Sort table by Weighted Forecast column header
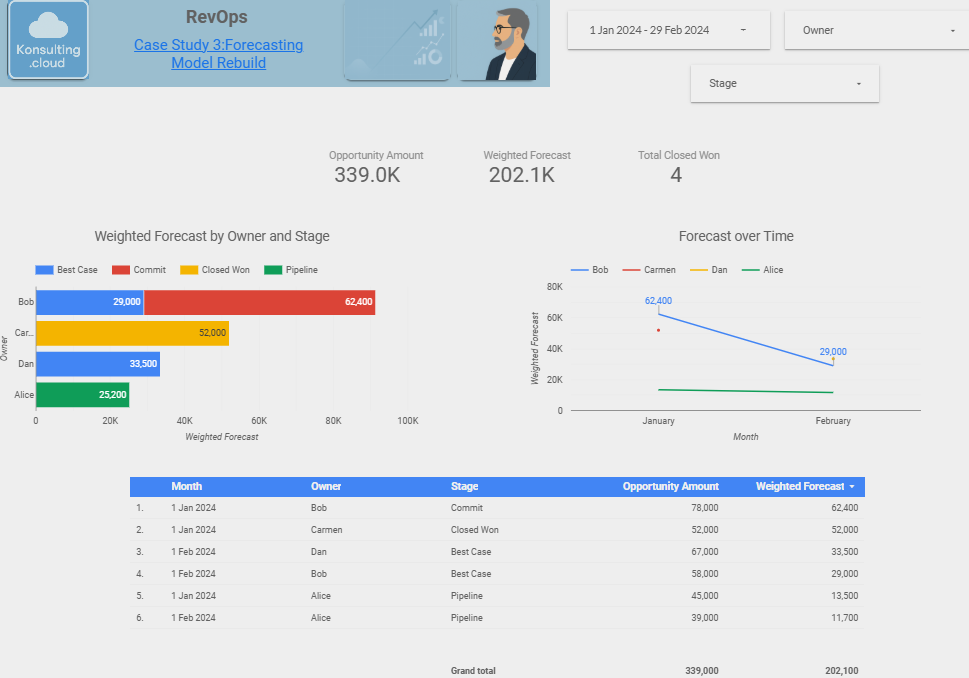The width and height of the screenshot is (969, 678). click(x=799, y=487)
